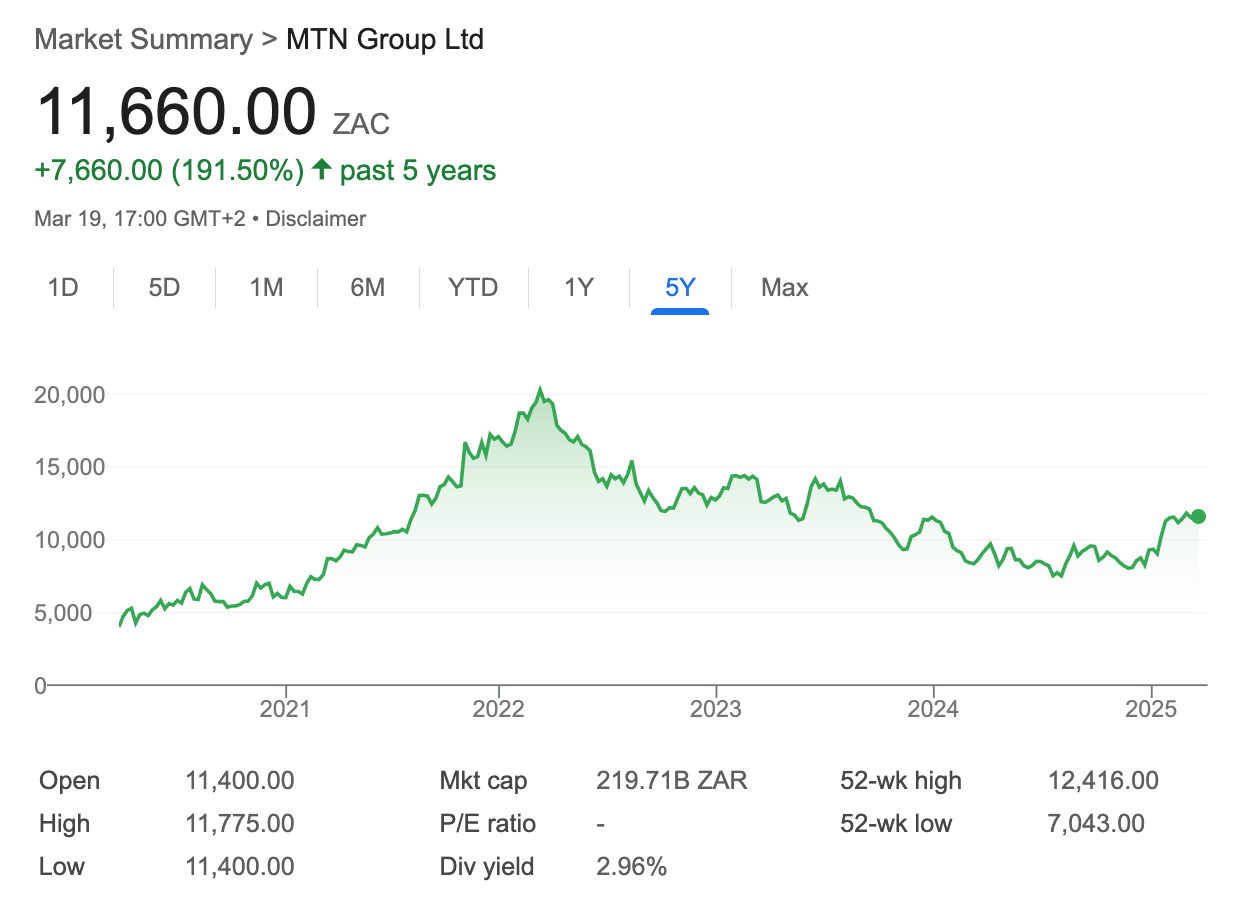Open the YTD range tab
This screenshot has height=914, width=1260.
[473, 288]
